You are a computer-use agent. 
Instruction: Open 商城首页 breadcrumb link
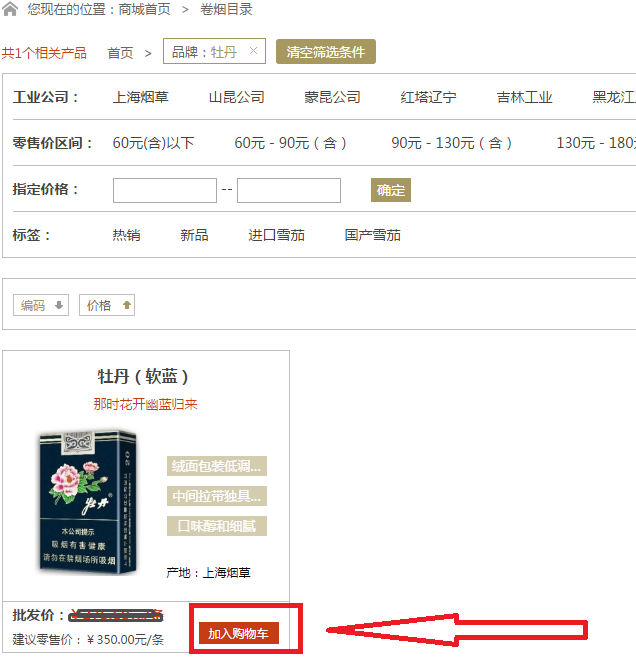point(145,9)
